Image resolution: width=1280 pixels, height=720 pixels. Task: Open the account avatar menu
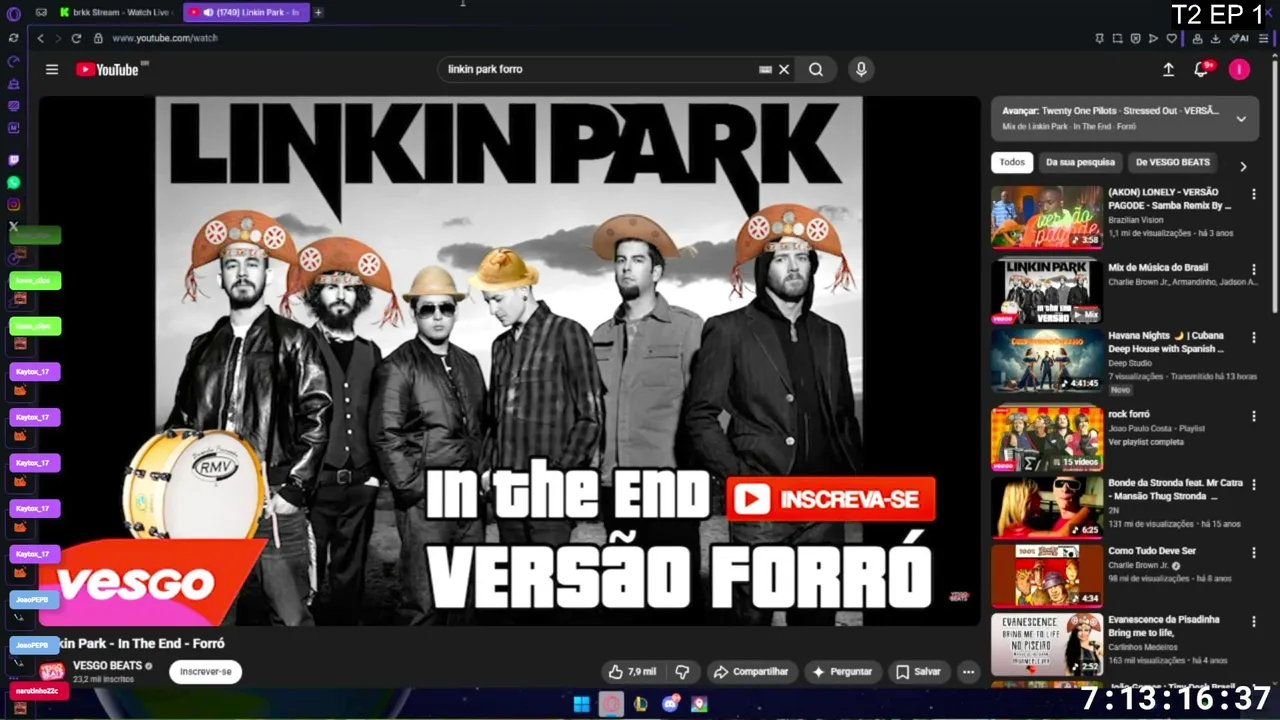(x=1239, y=69)
